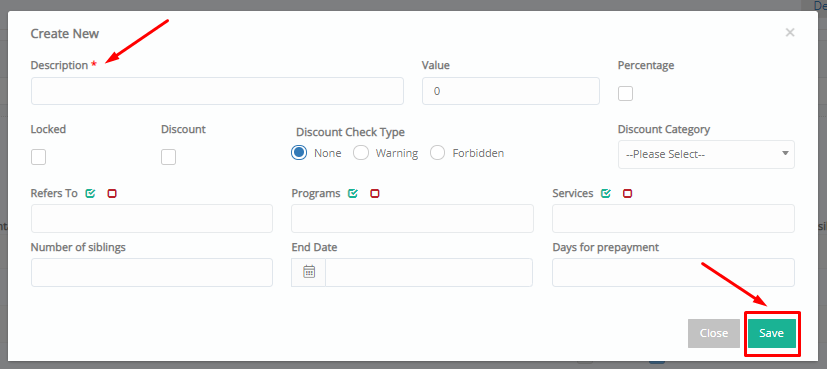Open the End Date calendar icon
Viewport: 827px width, 369px height.
tap(309, 272)
